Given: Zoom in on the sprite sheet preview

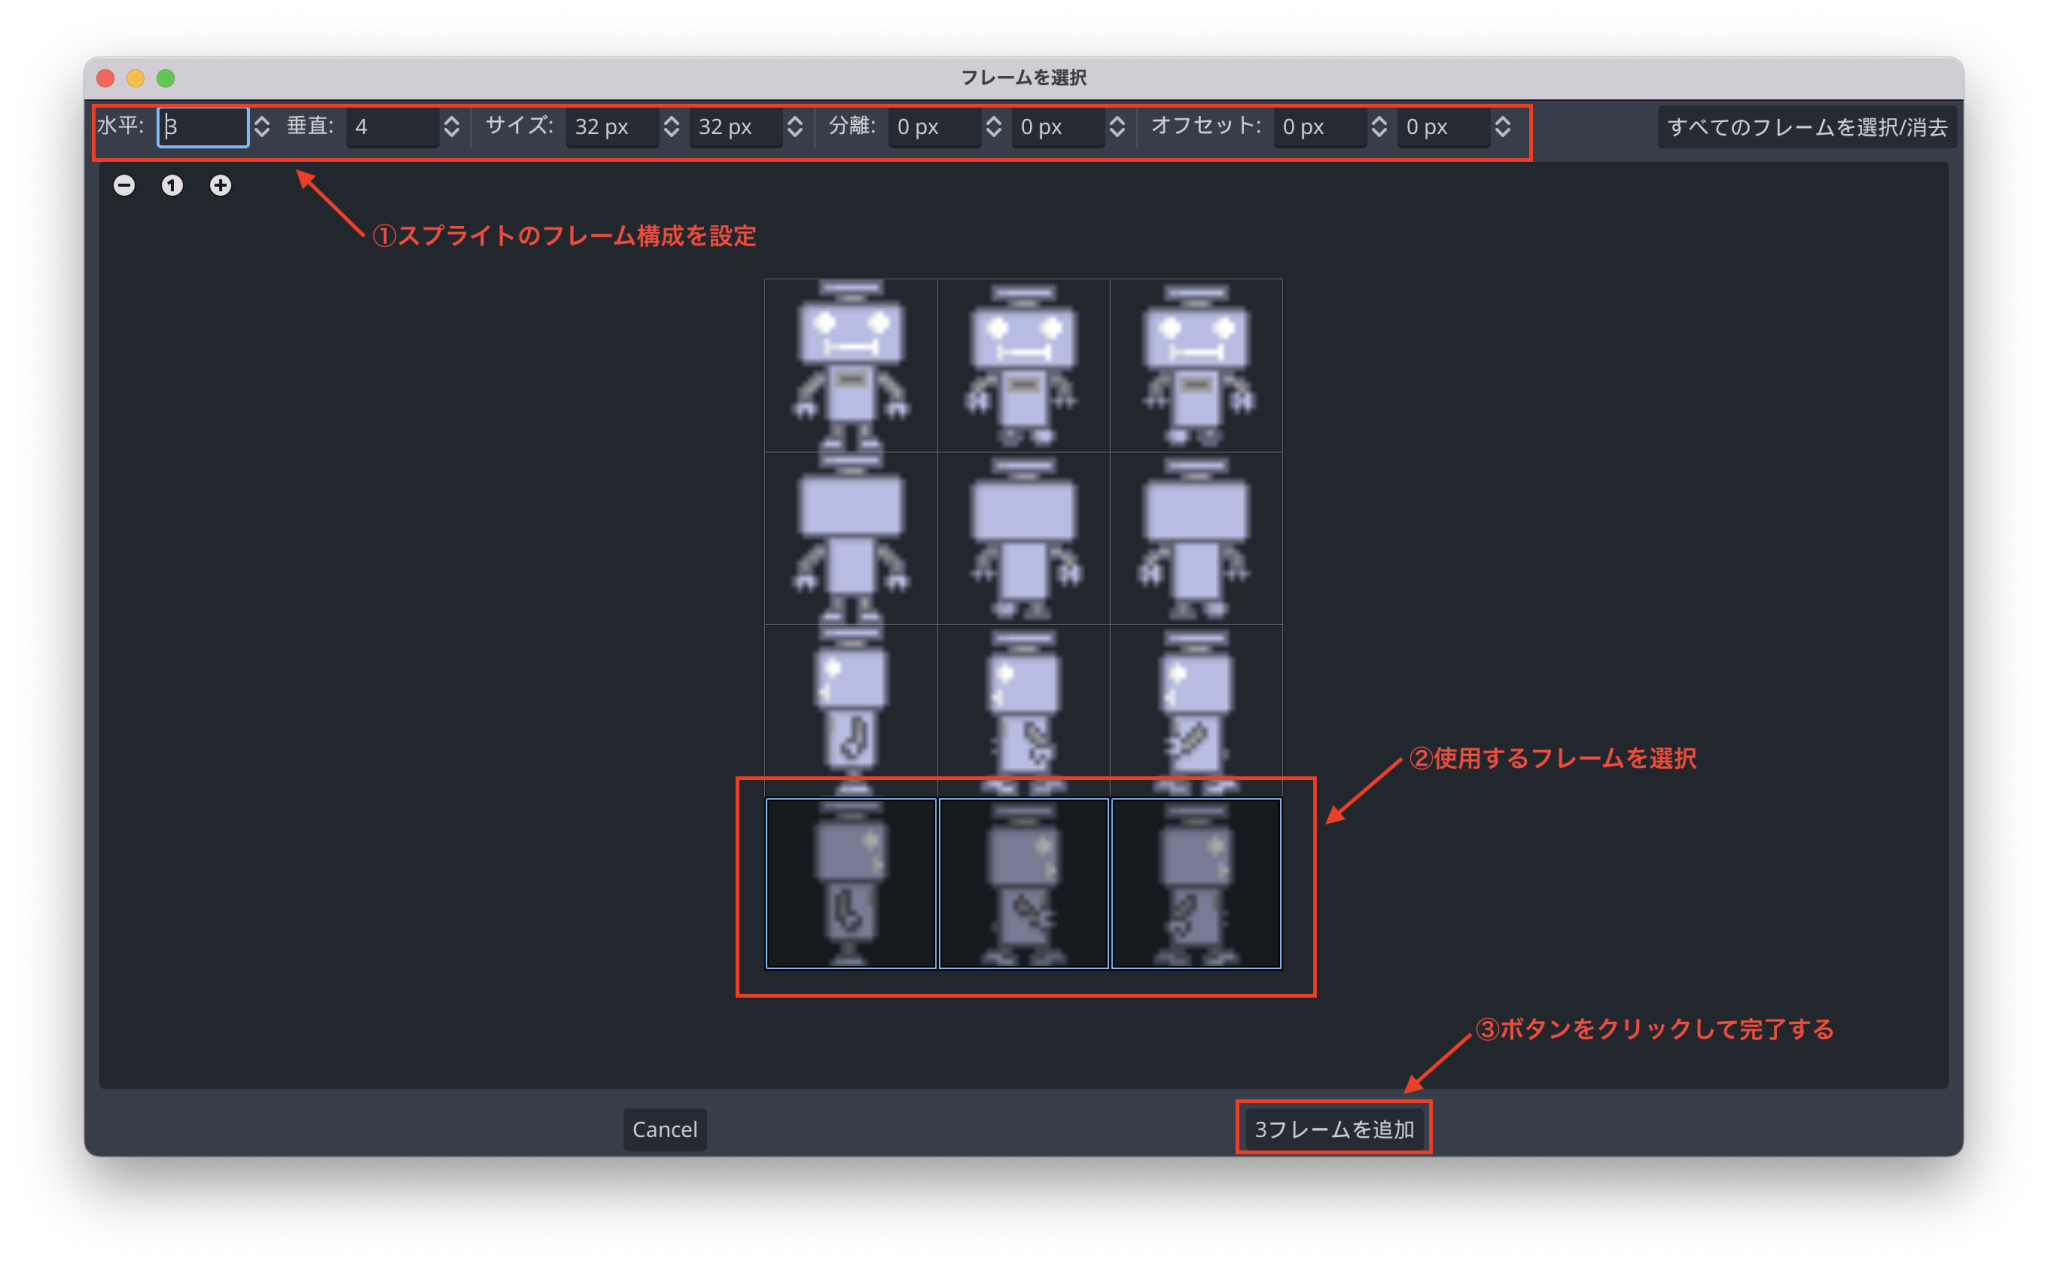Looking at the screenshot, I should pyautogui.click(x=220, y=185).
